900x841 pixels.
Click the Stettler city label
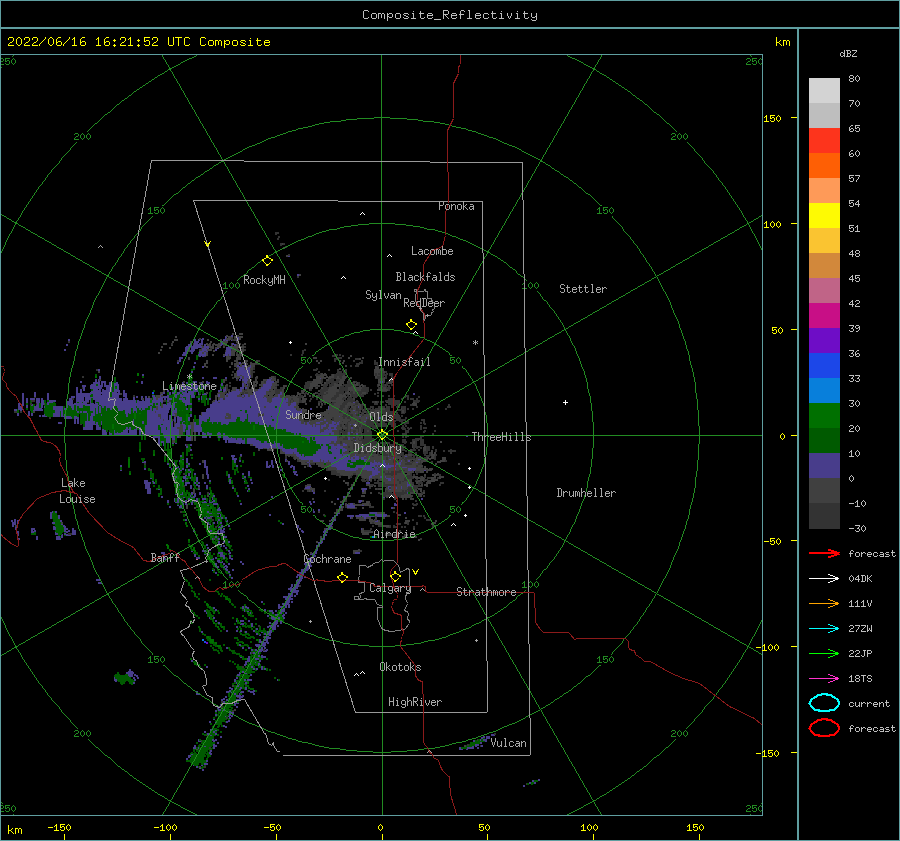583,289
